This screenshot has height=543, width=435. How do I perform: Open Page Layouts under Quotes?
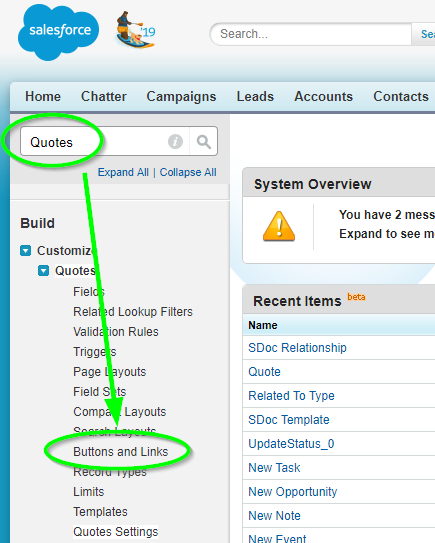[109, 372]
